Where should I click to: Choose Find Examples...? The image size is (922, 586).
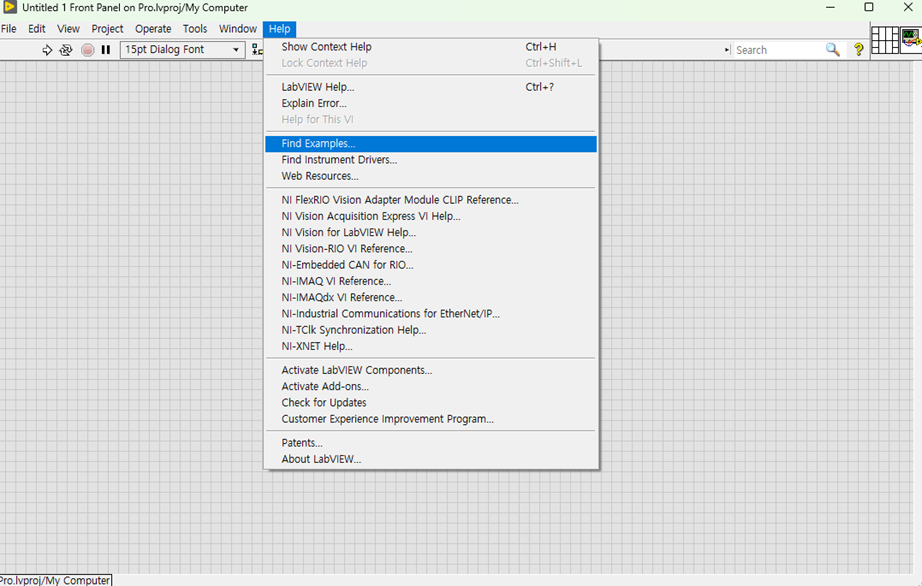pos(431,144)
